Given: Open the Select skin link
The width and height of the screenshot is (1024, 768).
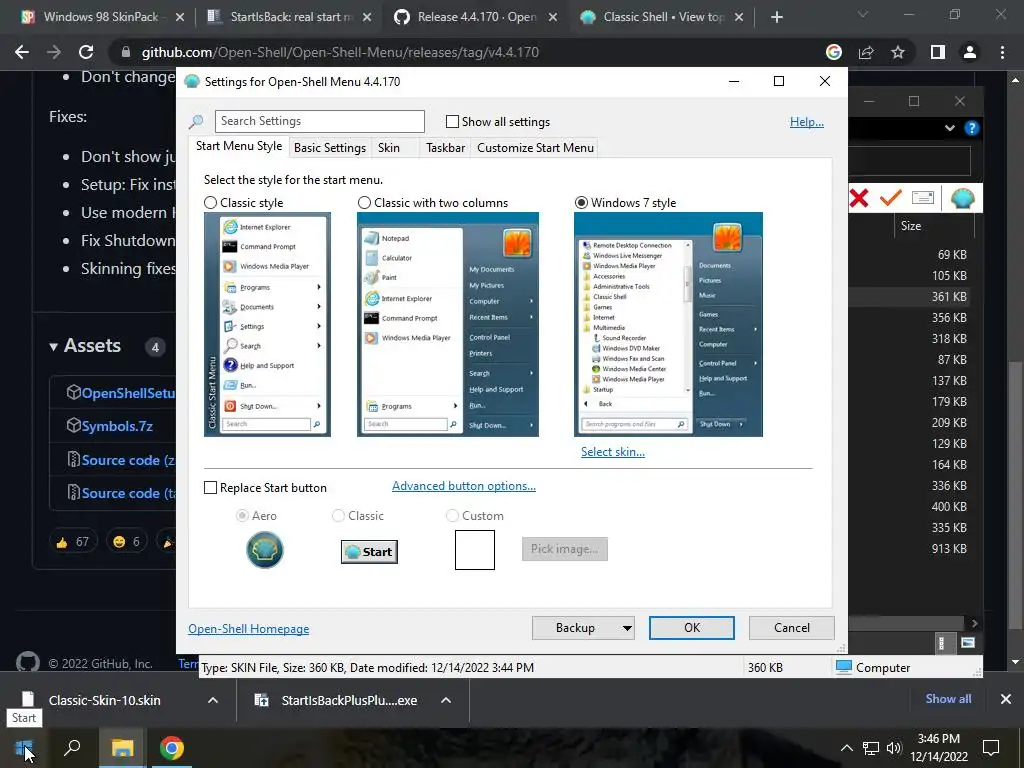Looking at the screenshot, I should [x=613, y=452].
